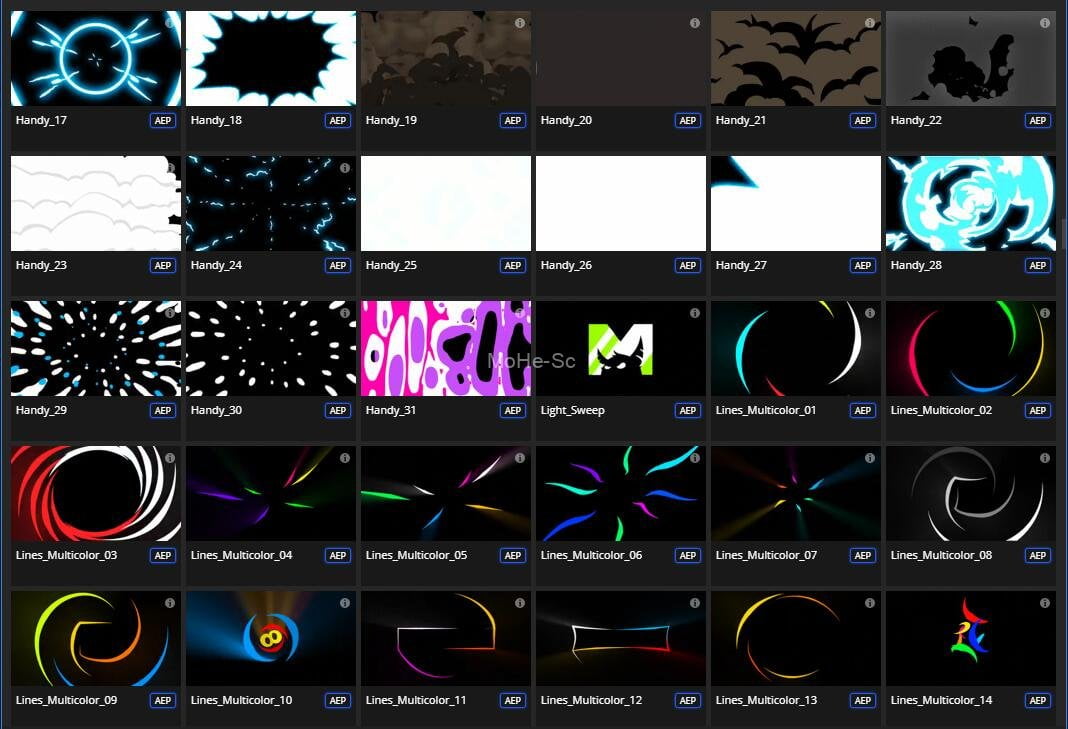Pick the Lines_Multicolor_09 preset thumbnail
The image size is (1068, 729).
96,638
